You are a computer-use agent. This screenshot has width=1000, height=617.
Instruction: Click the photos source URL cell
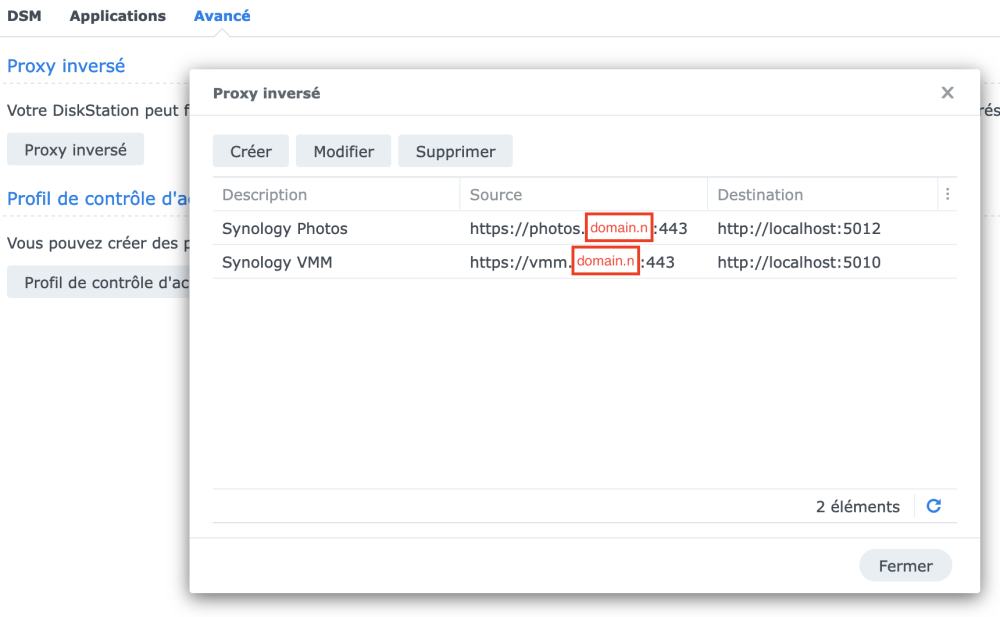pos(578,228)
